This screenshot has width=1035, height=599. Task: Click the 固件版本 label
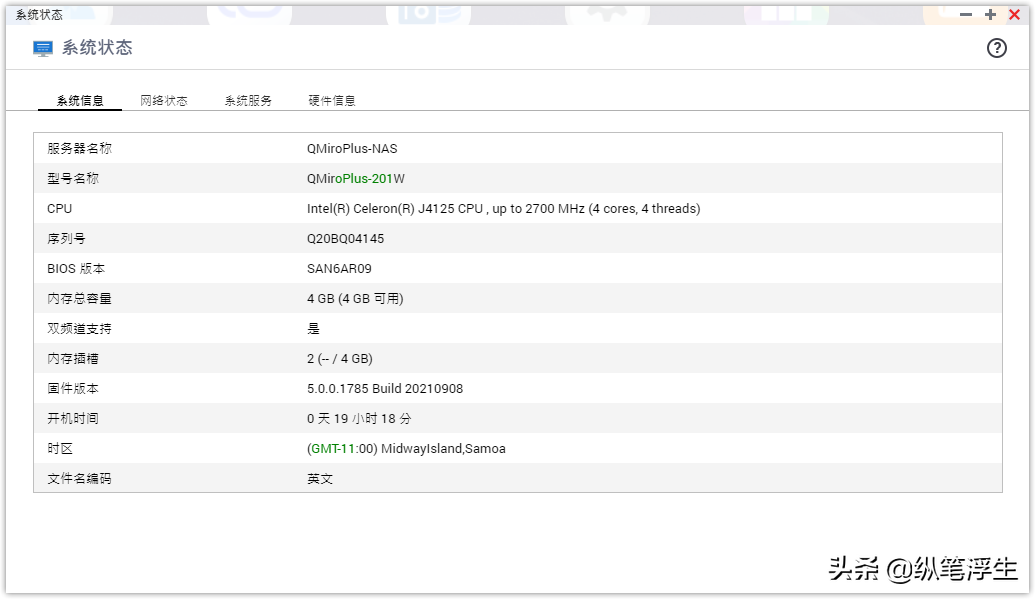click(x=73, y=388)
